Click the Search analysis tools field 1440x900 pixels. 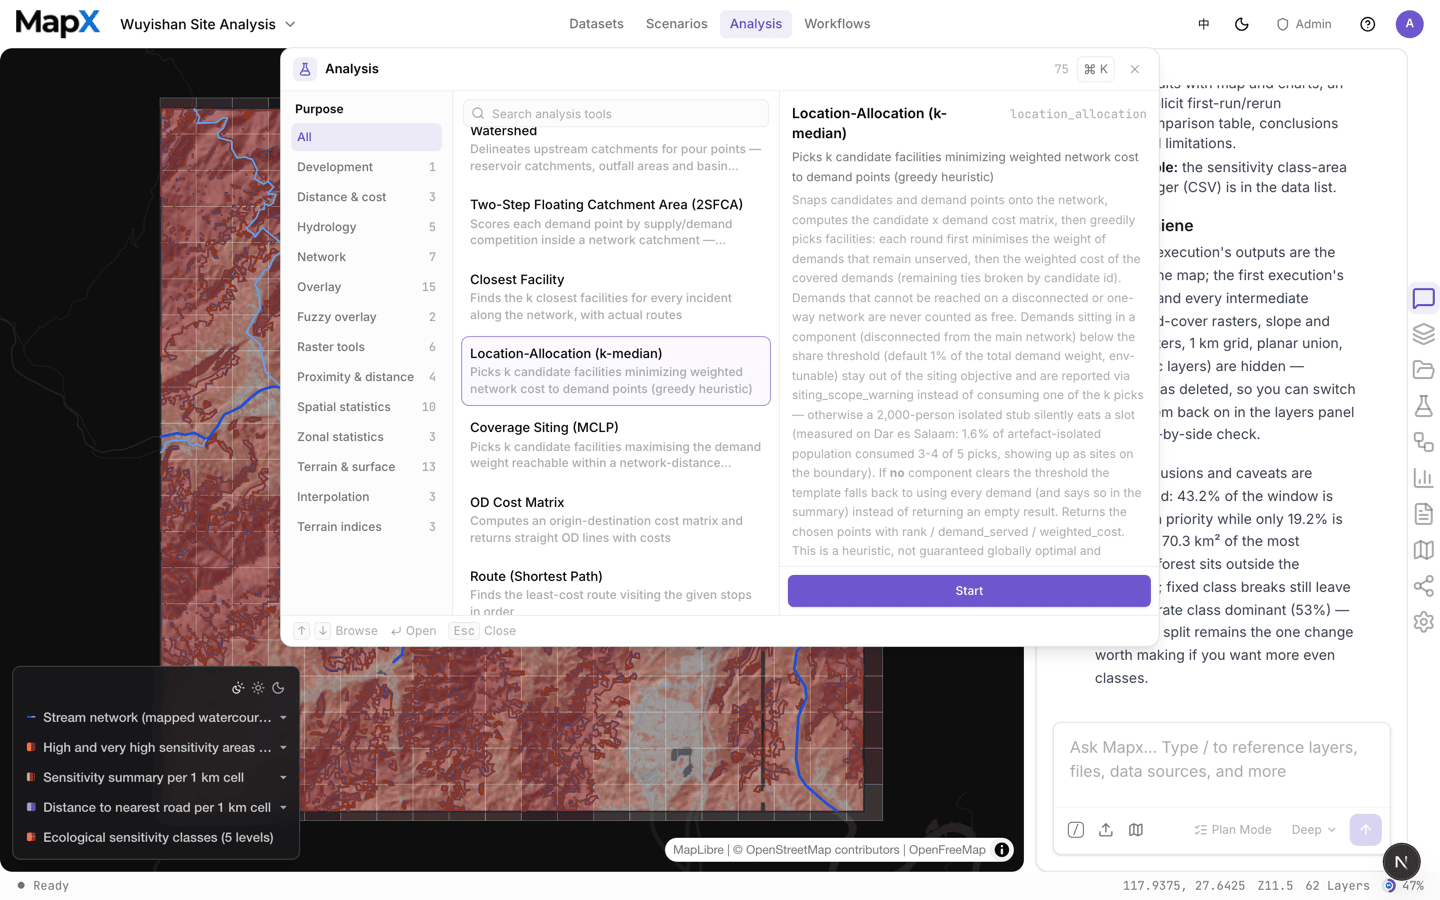pyautogui.click(x=616, y=114)
